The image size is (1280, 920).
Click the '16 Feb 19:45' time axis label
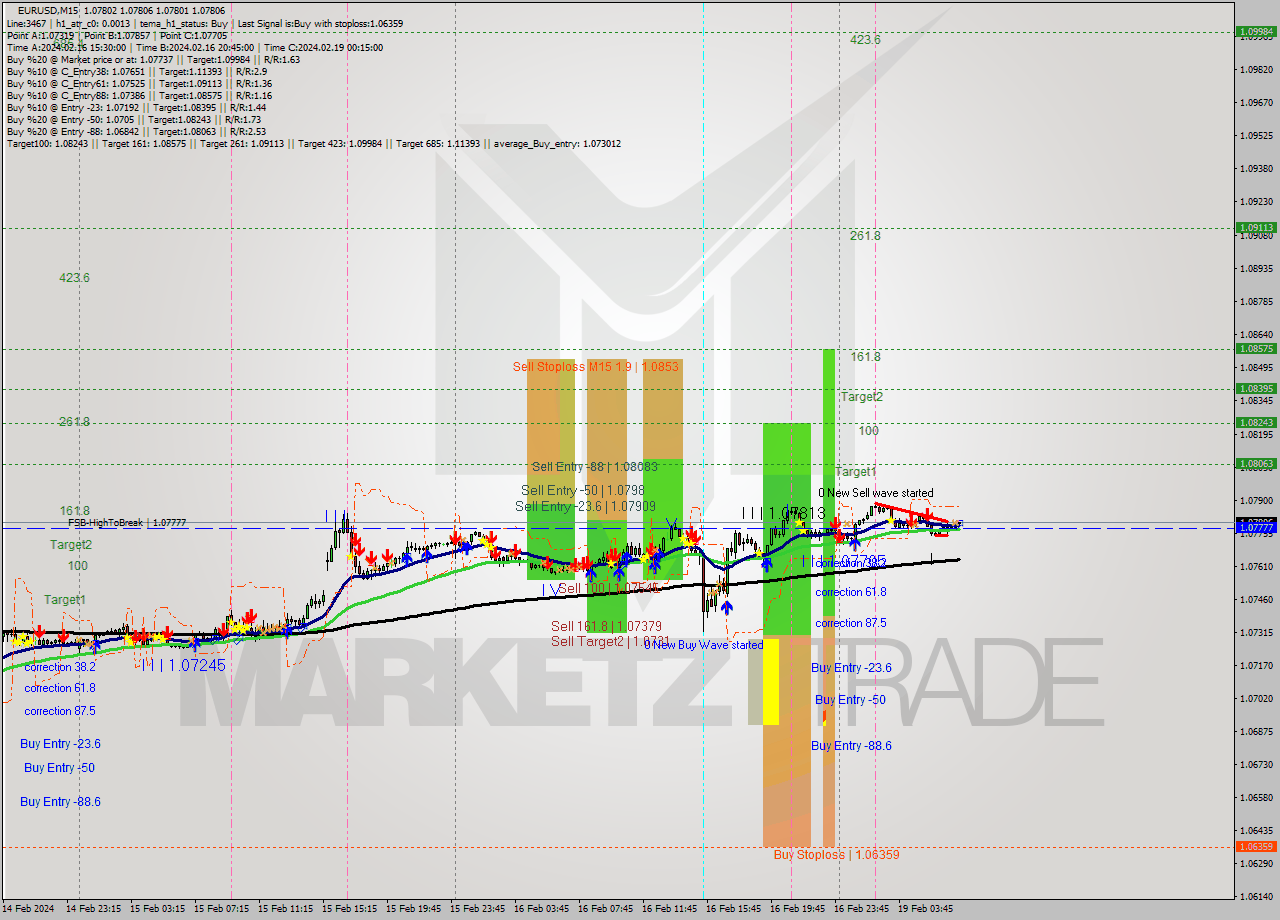797,909
